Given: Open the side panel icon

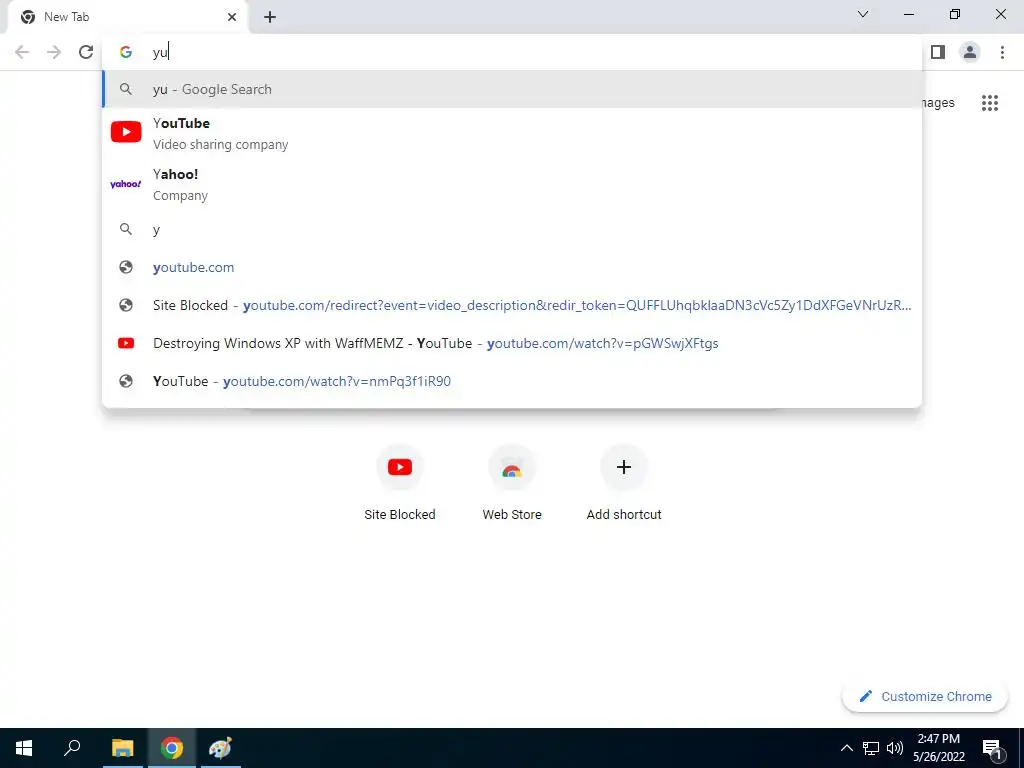Looking at the screenshot, I should [x=938, y=52].
